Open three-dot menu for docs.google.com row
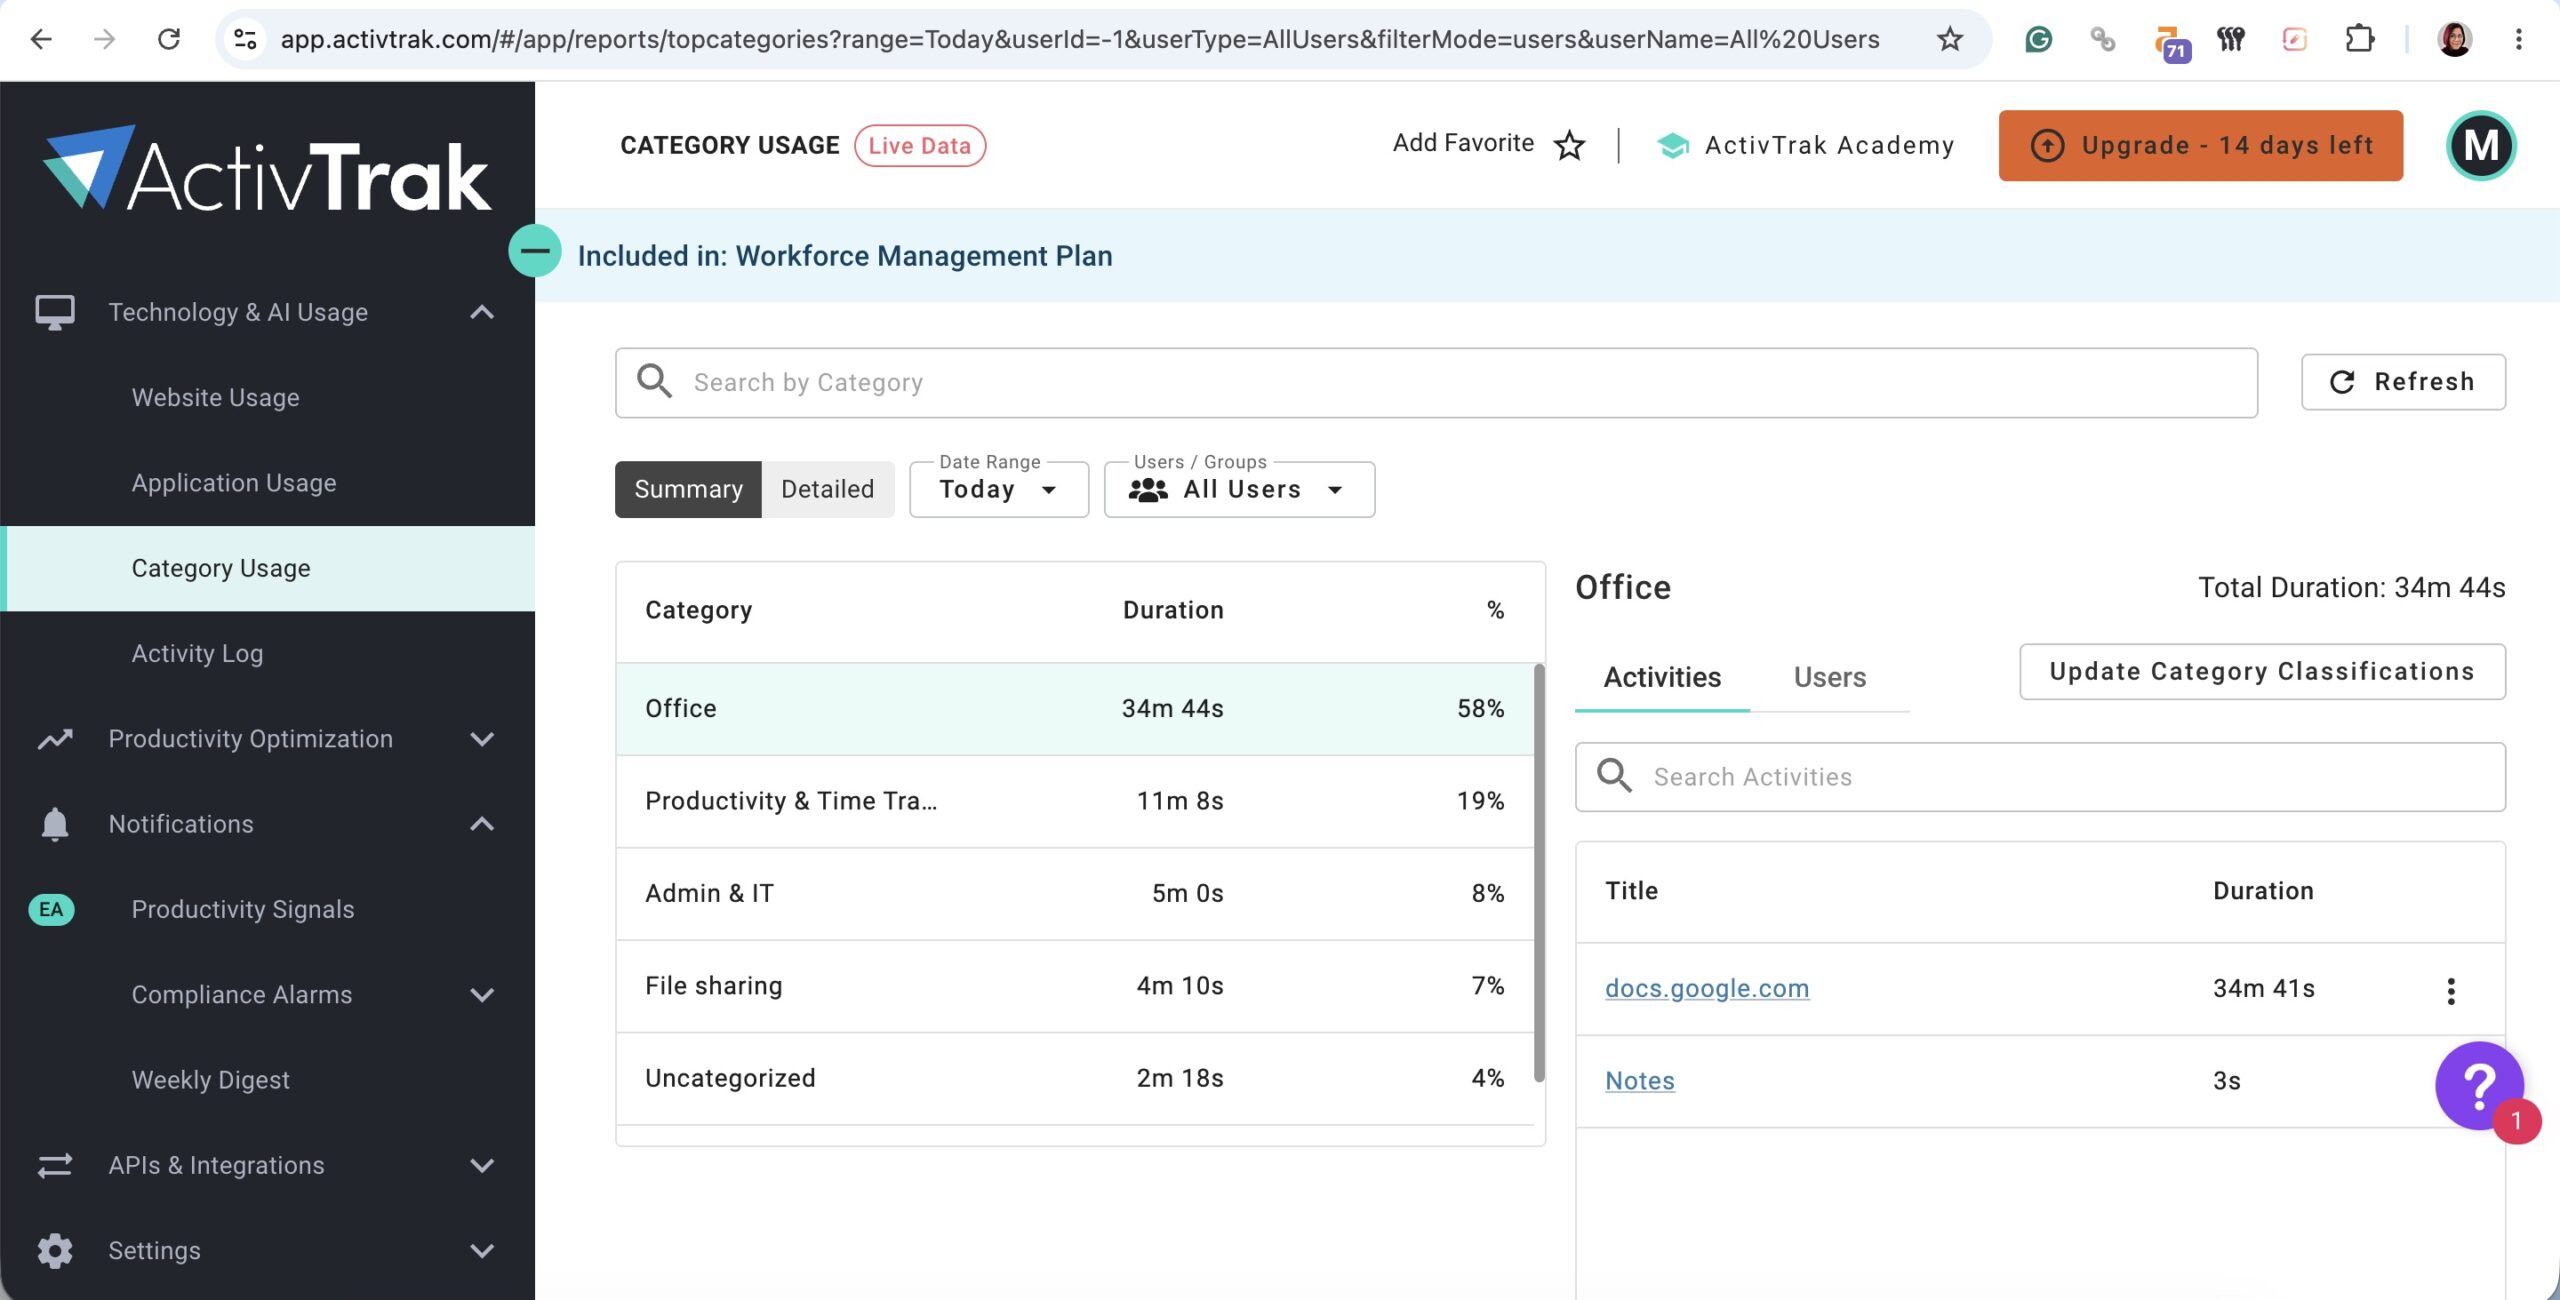This screenshot has width=2560, height=1300. tap(2450, 990)
